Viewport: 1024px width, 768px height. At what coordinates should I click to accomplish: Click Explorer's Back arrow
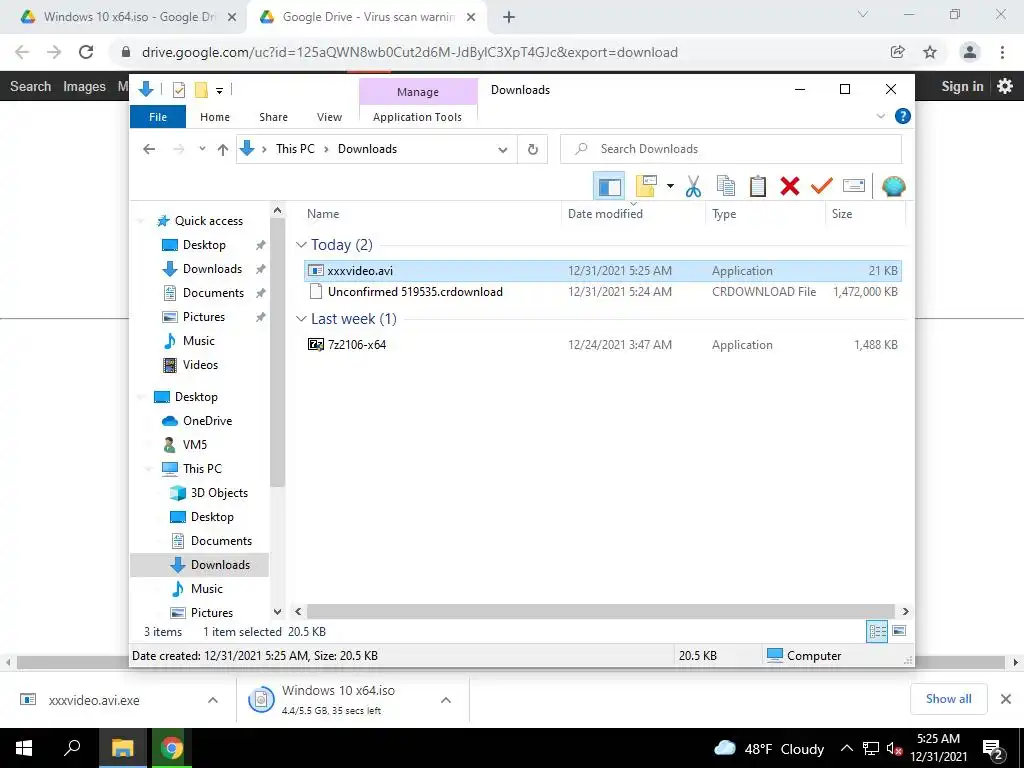[149, 150]
